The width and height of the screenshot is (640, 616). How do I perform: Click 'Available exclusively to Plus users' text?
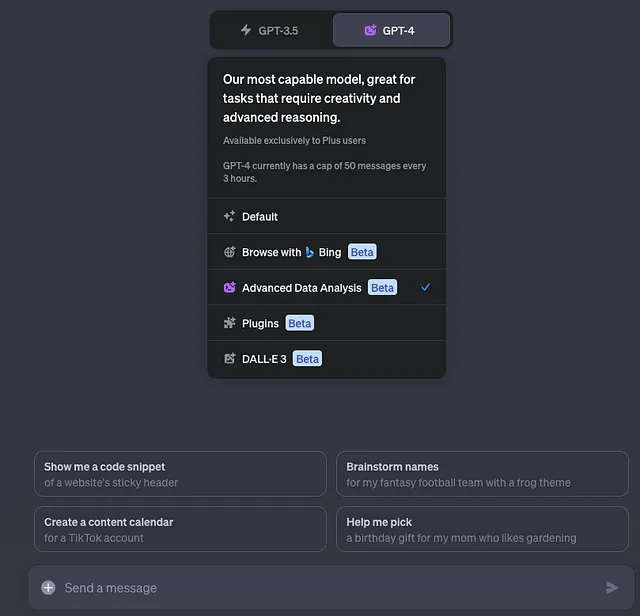(294, 140)
